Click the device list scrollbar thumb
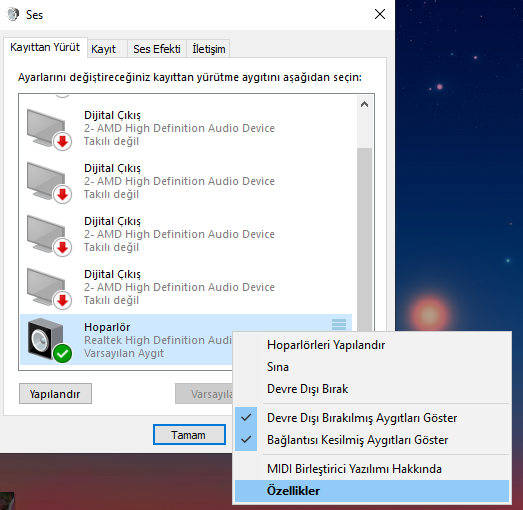This screenshot has height=510, width=523. pyautogui.click(x=364, y=239)
